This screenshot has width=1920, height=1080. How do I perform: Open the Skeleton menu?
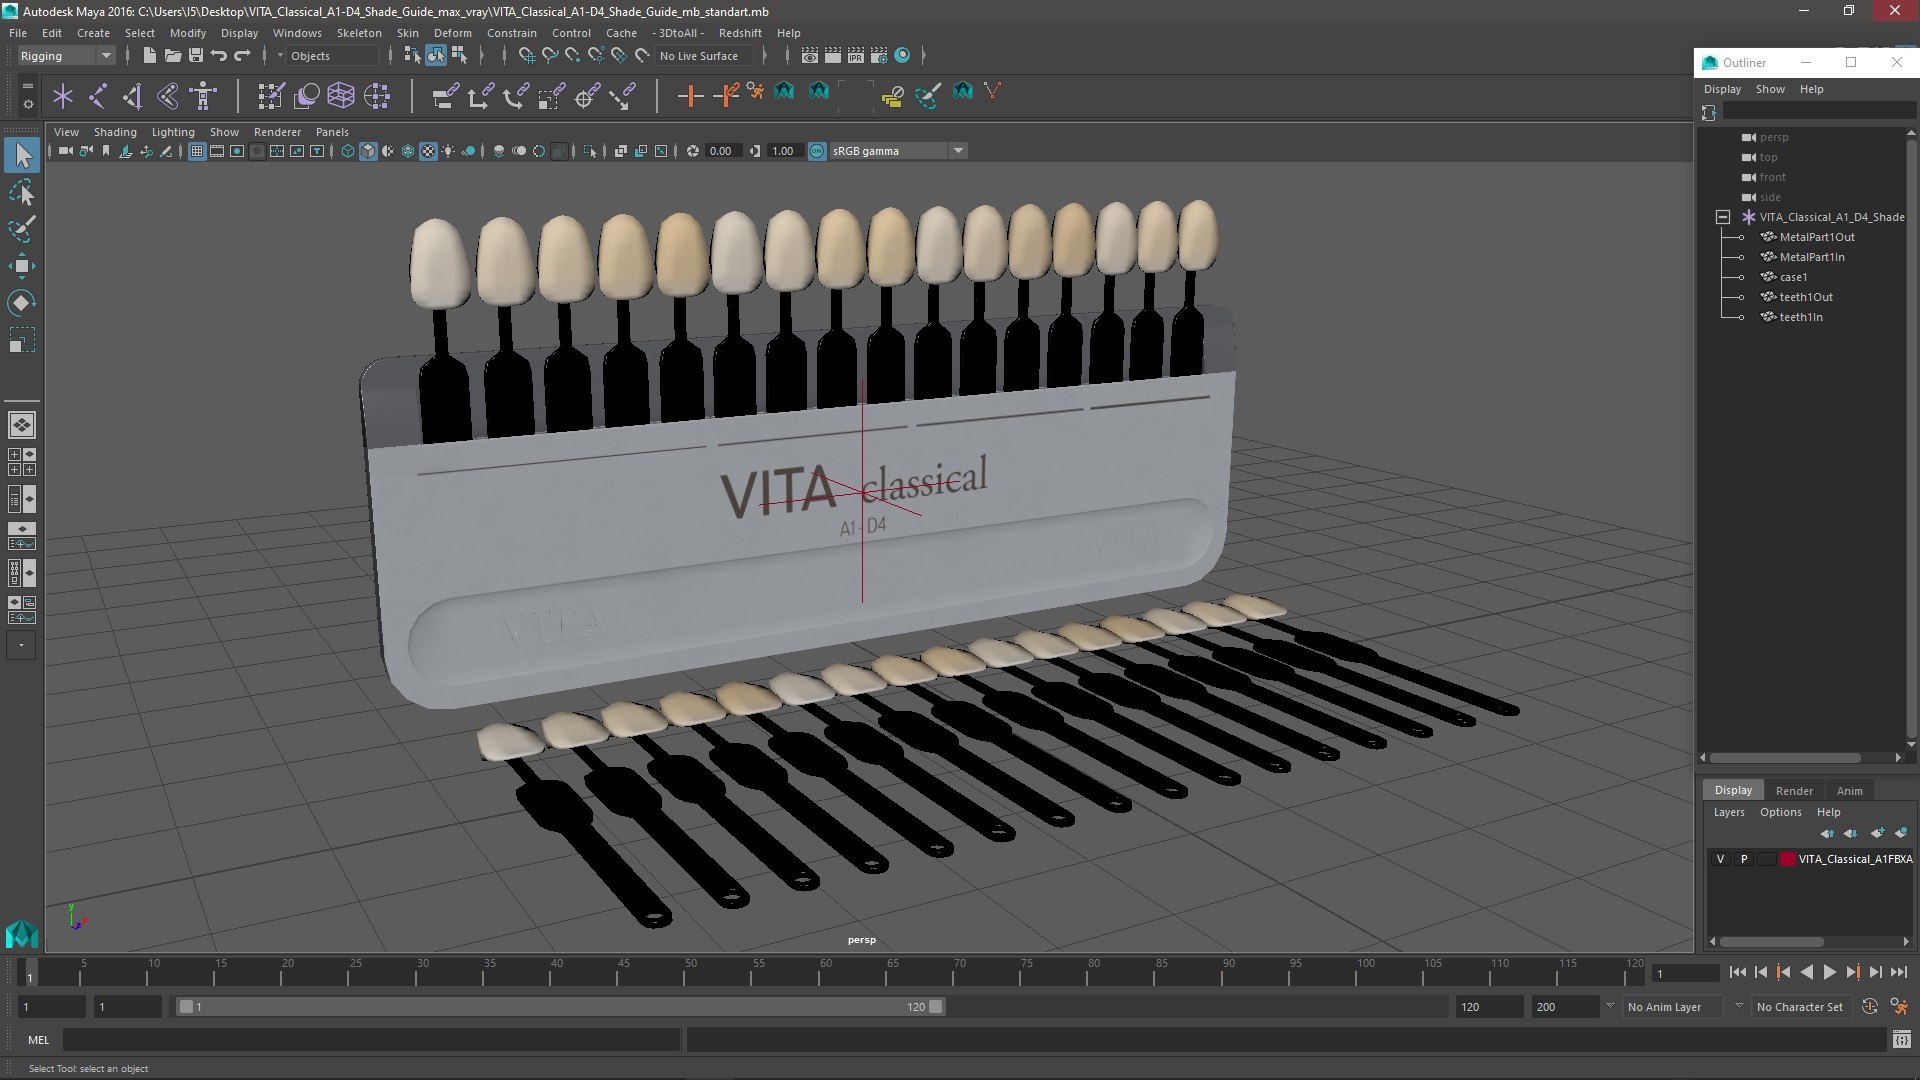tap(359, 33)
